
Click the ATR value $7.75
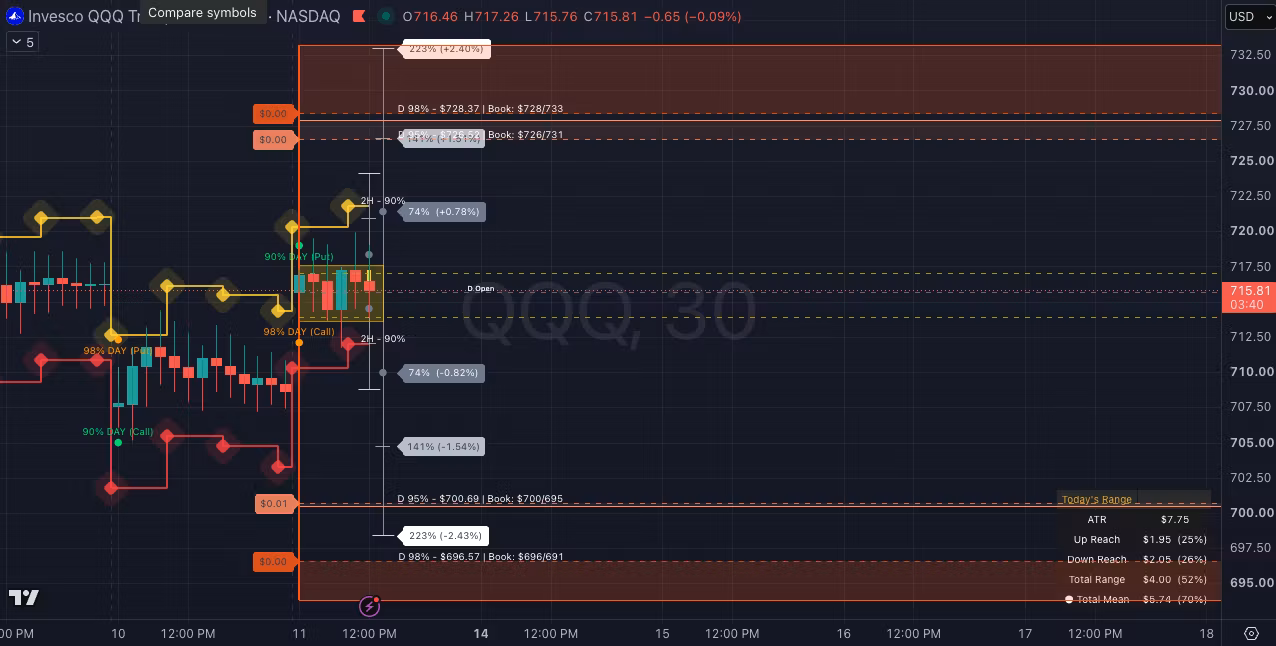click(1175, 519)
